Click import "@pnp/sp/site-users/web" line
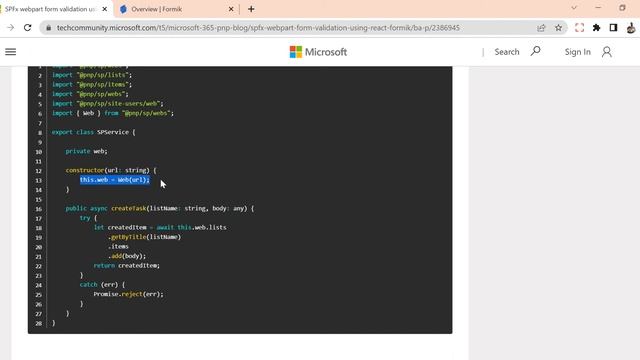This screenshot has width=640, height=360. (x=108, y=104)
